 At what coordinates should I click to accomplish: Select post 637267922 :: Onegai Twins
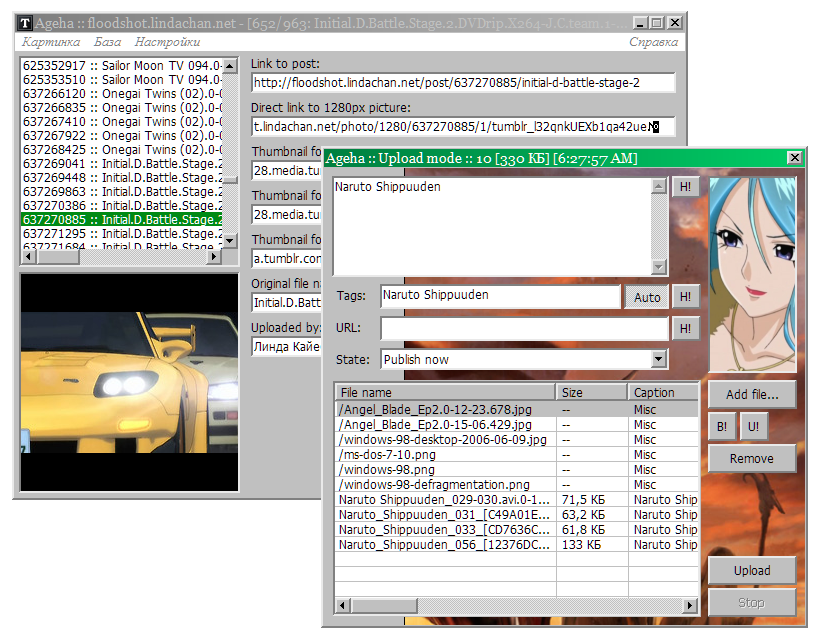122,136
